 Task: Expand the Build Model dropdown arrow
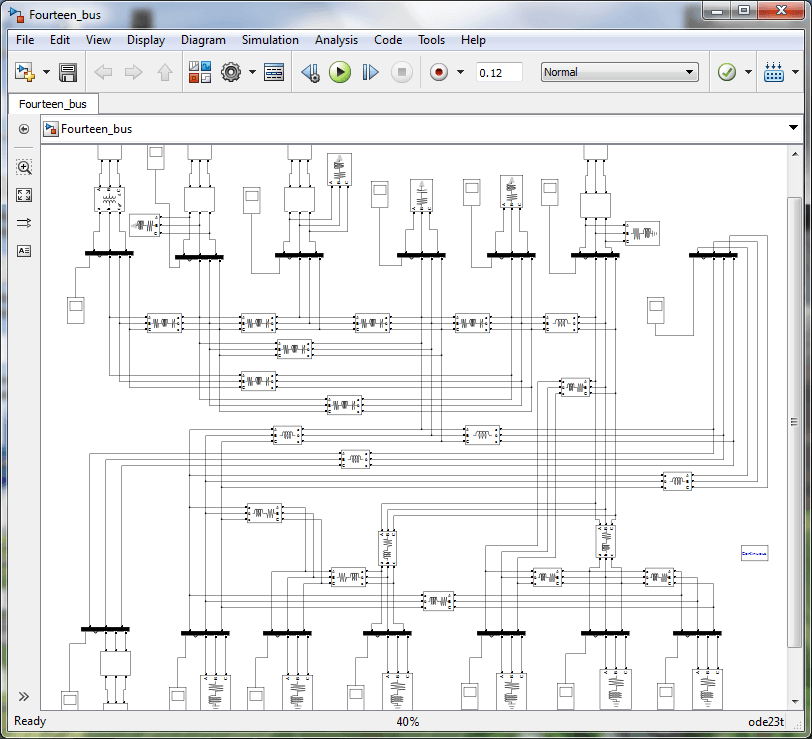(x=795, y=72)
